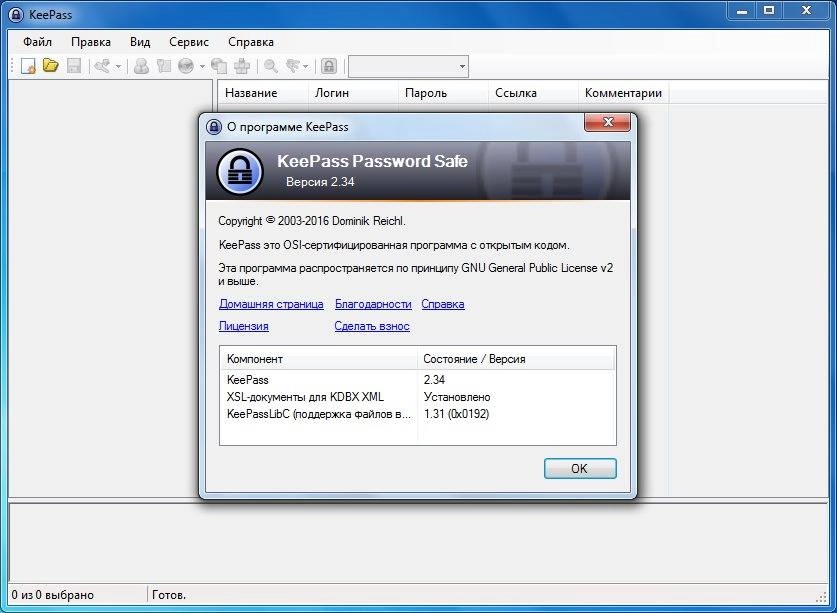Sort entries by Название column
The height and width of the screenshot is (613, 837).
point(264,93)
